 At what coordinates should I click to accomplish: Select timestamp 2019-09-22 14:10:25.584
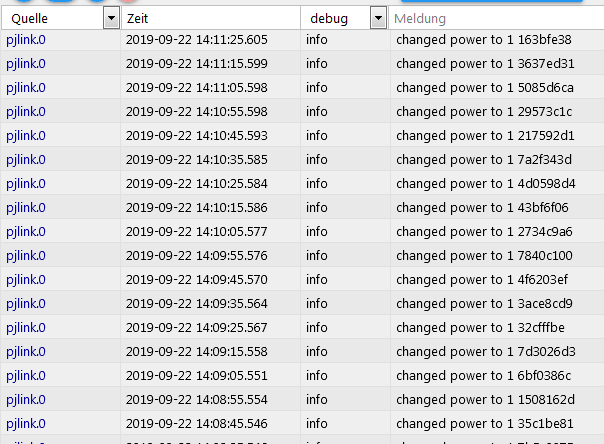pyautogui.click(x=196, y=184)
